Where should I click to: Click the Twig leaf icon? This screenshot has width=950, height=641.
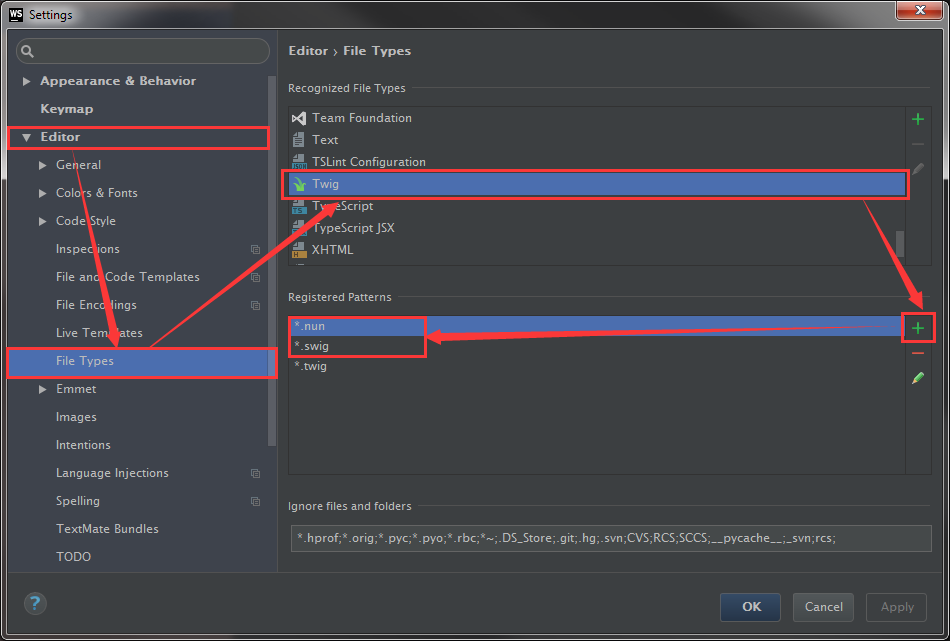[299, 184]
